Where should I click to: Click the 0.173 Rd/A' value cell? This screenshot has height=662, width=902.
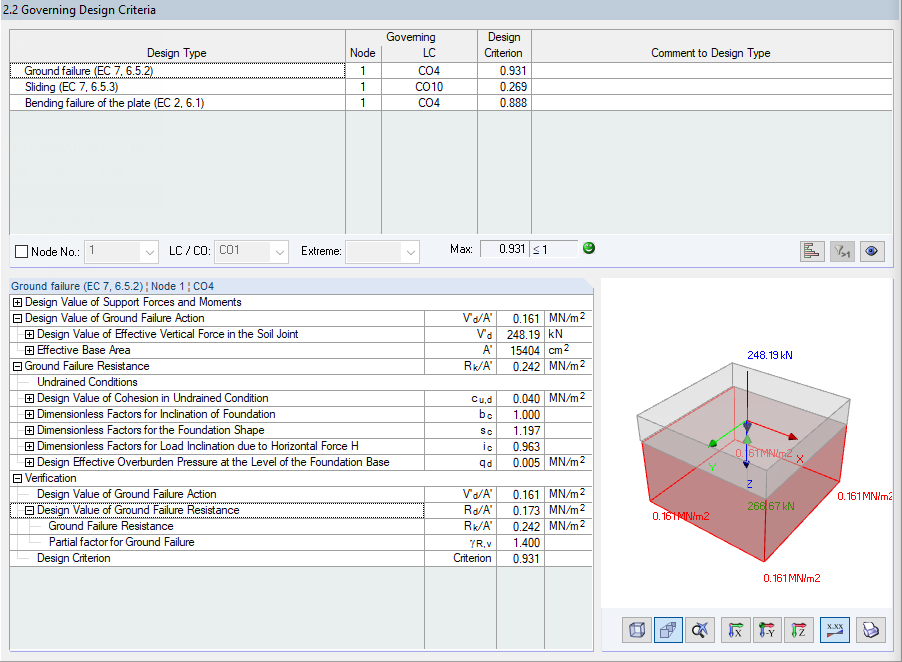point(520,511)
